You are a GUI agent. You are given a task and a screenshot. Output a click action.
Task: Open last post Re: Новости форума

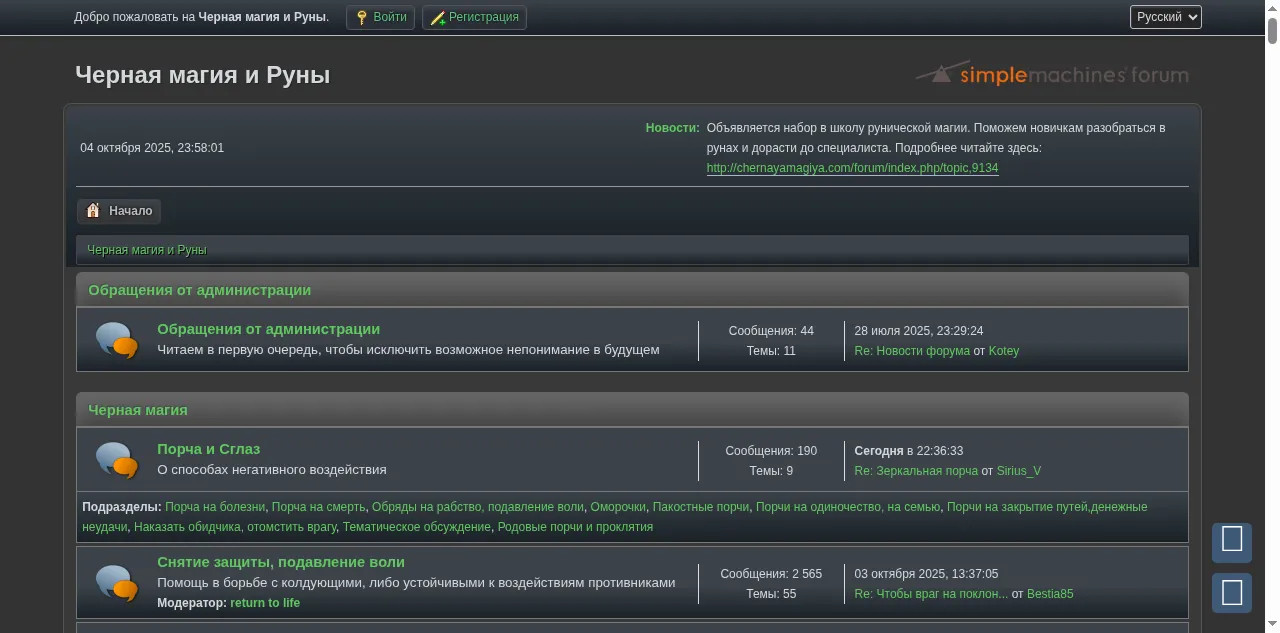tap(912, 351)
